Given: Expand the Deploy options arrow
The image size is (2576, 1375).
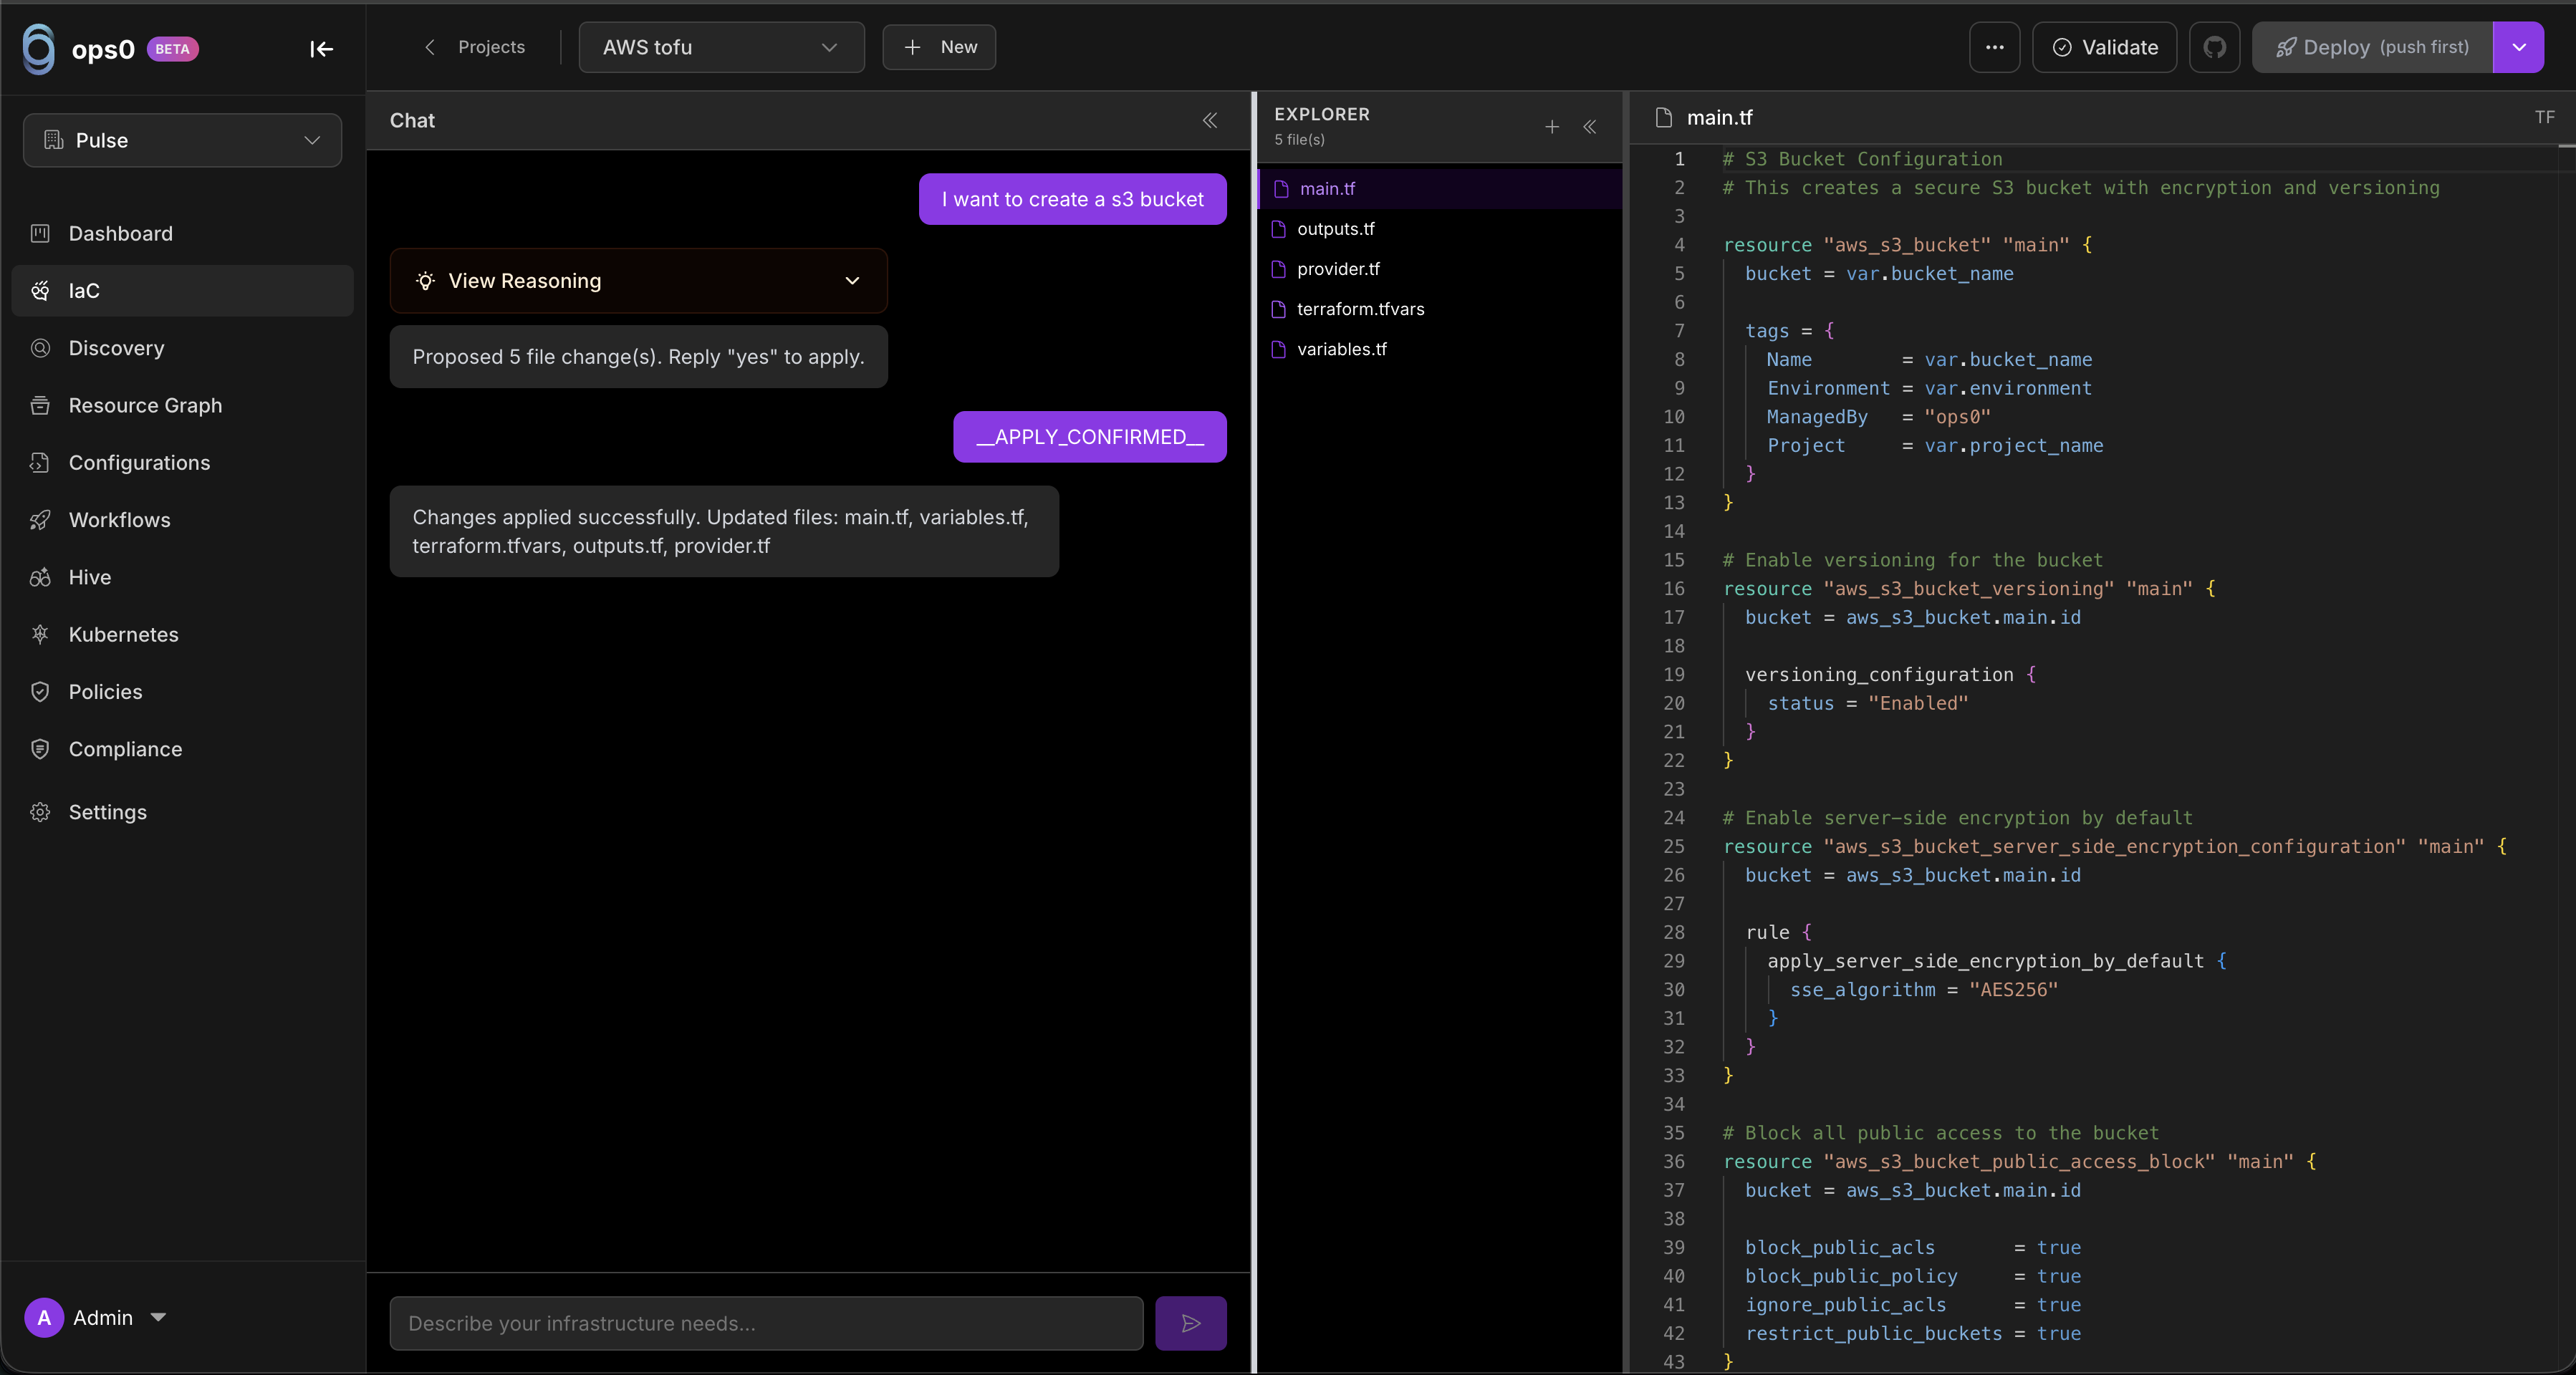Looking at the screenshot, I should tap(2518, 47).
